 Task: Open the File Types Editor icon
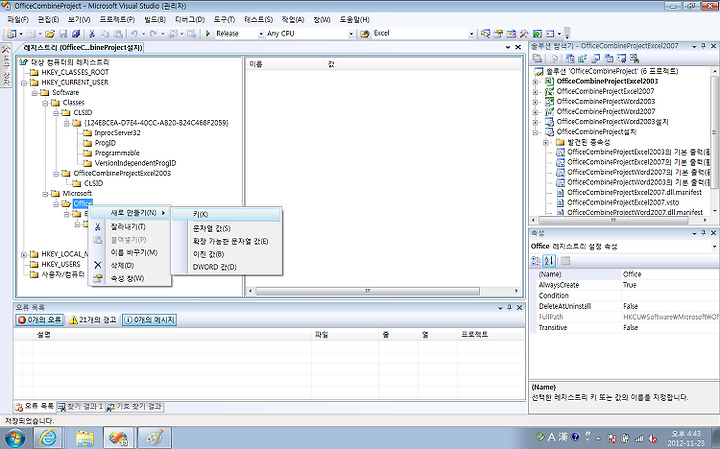[x=596, y=58]
